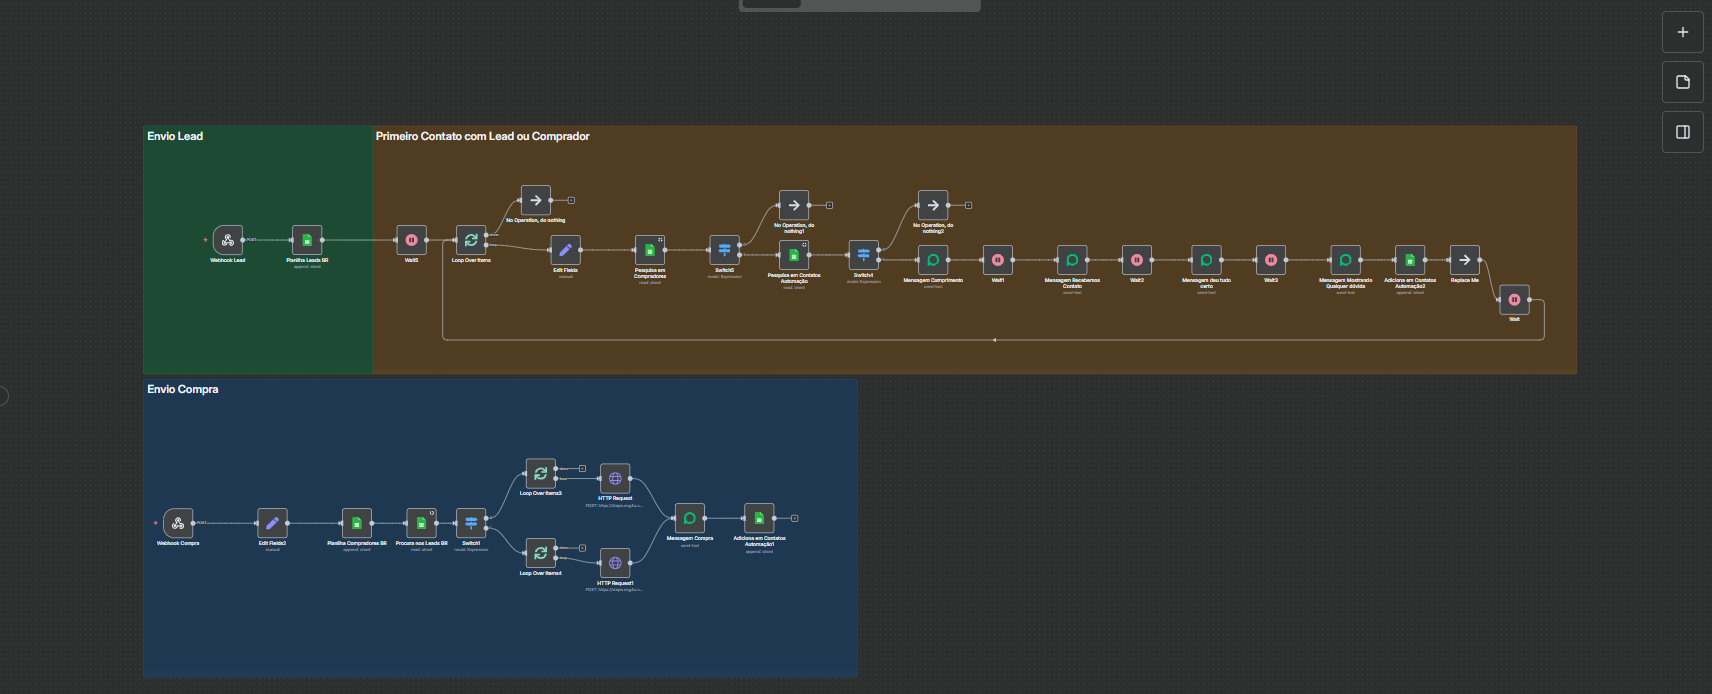Click plus connector after Adiciona em Contatos Automação1
1712x694 pixels.
click(x=794, y=518)
